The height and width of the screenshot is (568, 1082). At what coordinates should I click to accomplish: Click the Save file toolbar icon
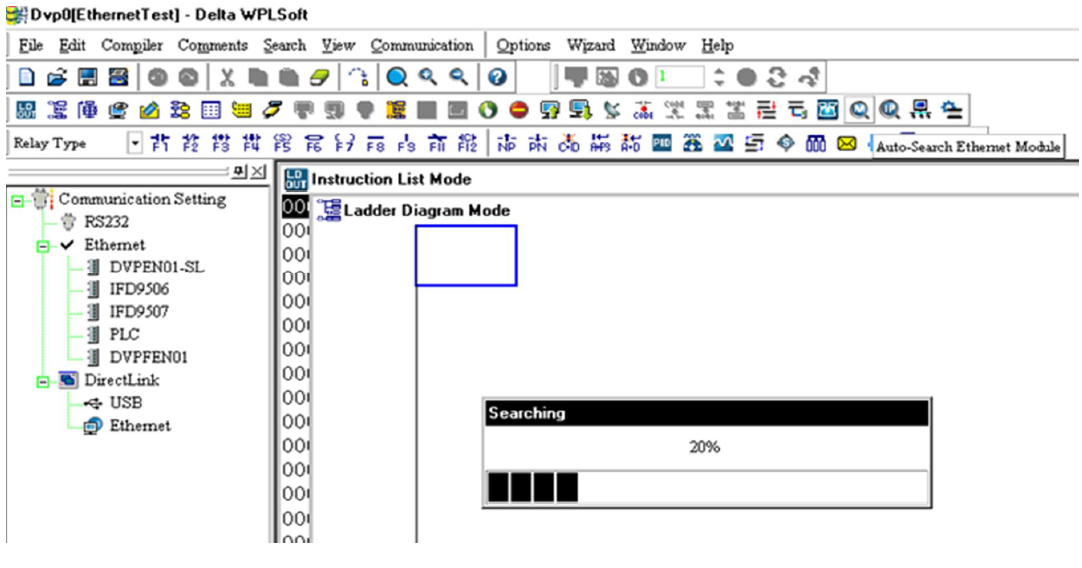[88, 77]
